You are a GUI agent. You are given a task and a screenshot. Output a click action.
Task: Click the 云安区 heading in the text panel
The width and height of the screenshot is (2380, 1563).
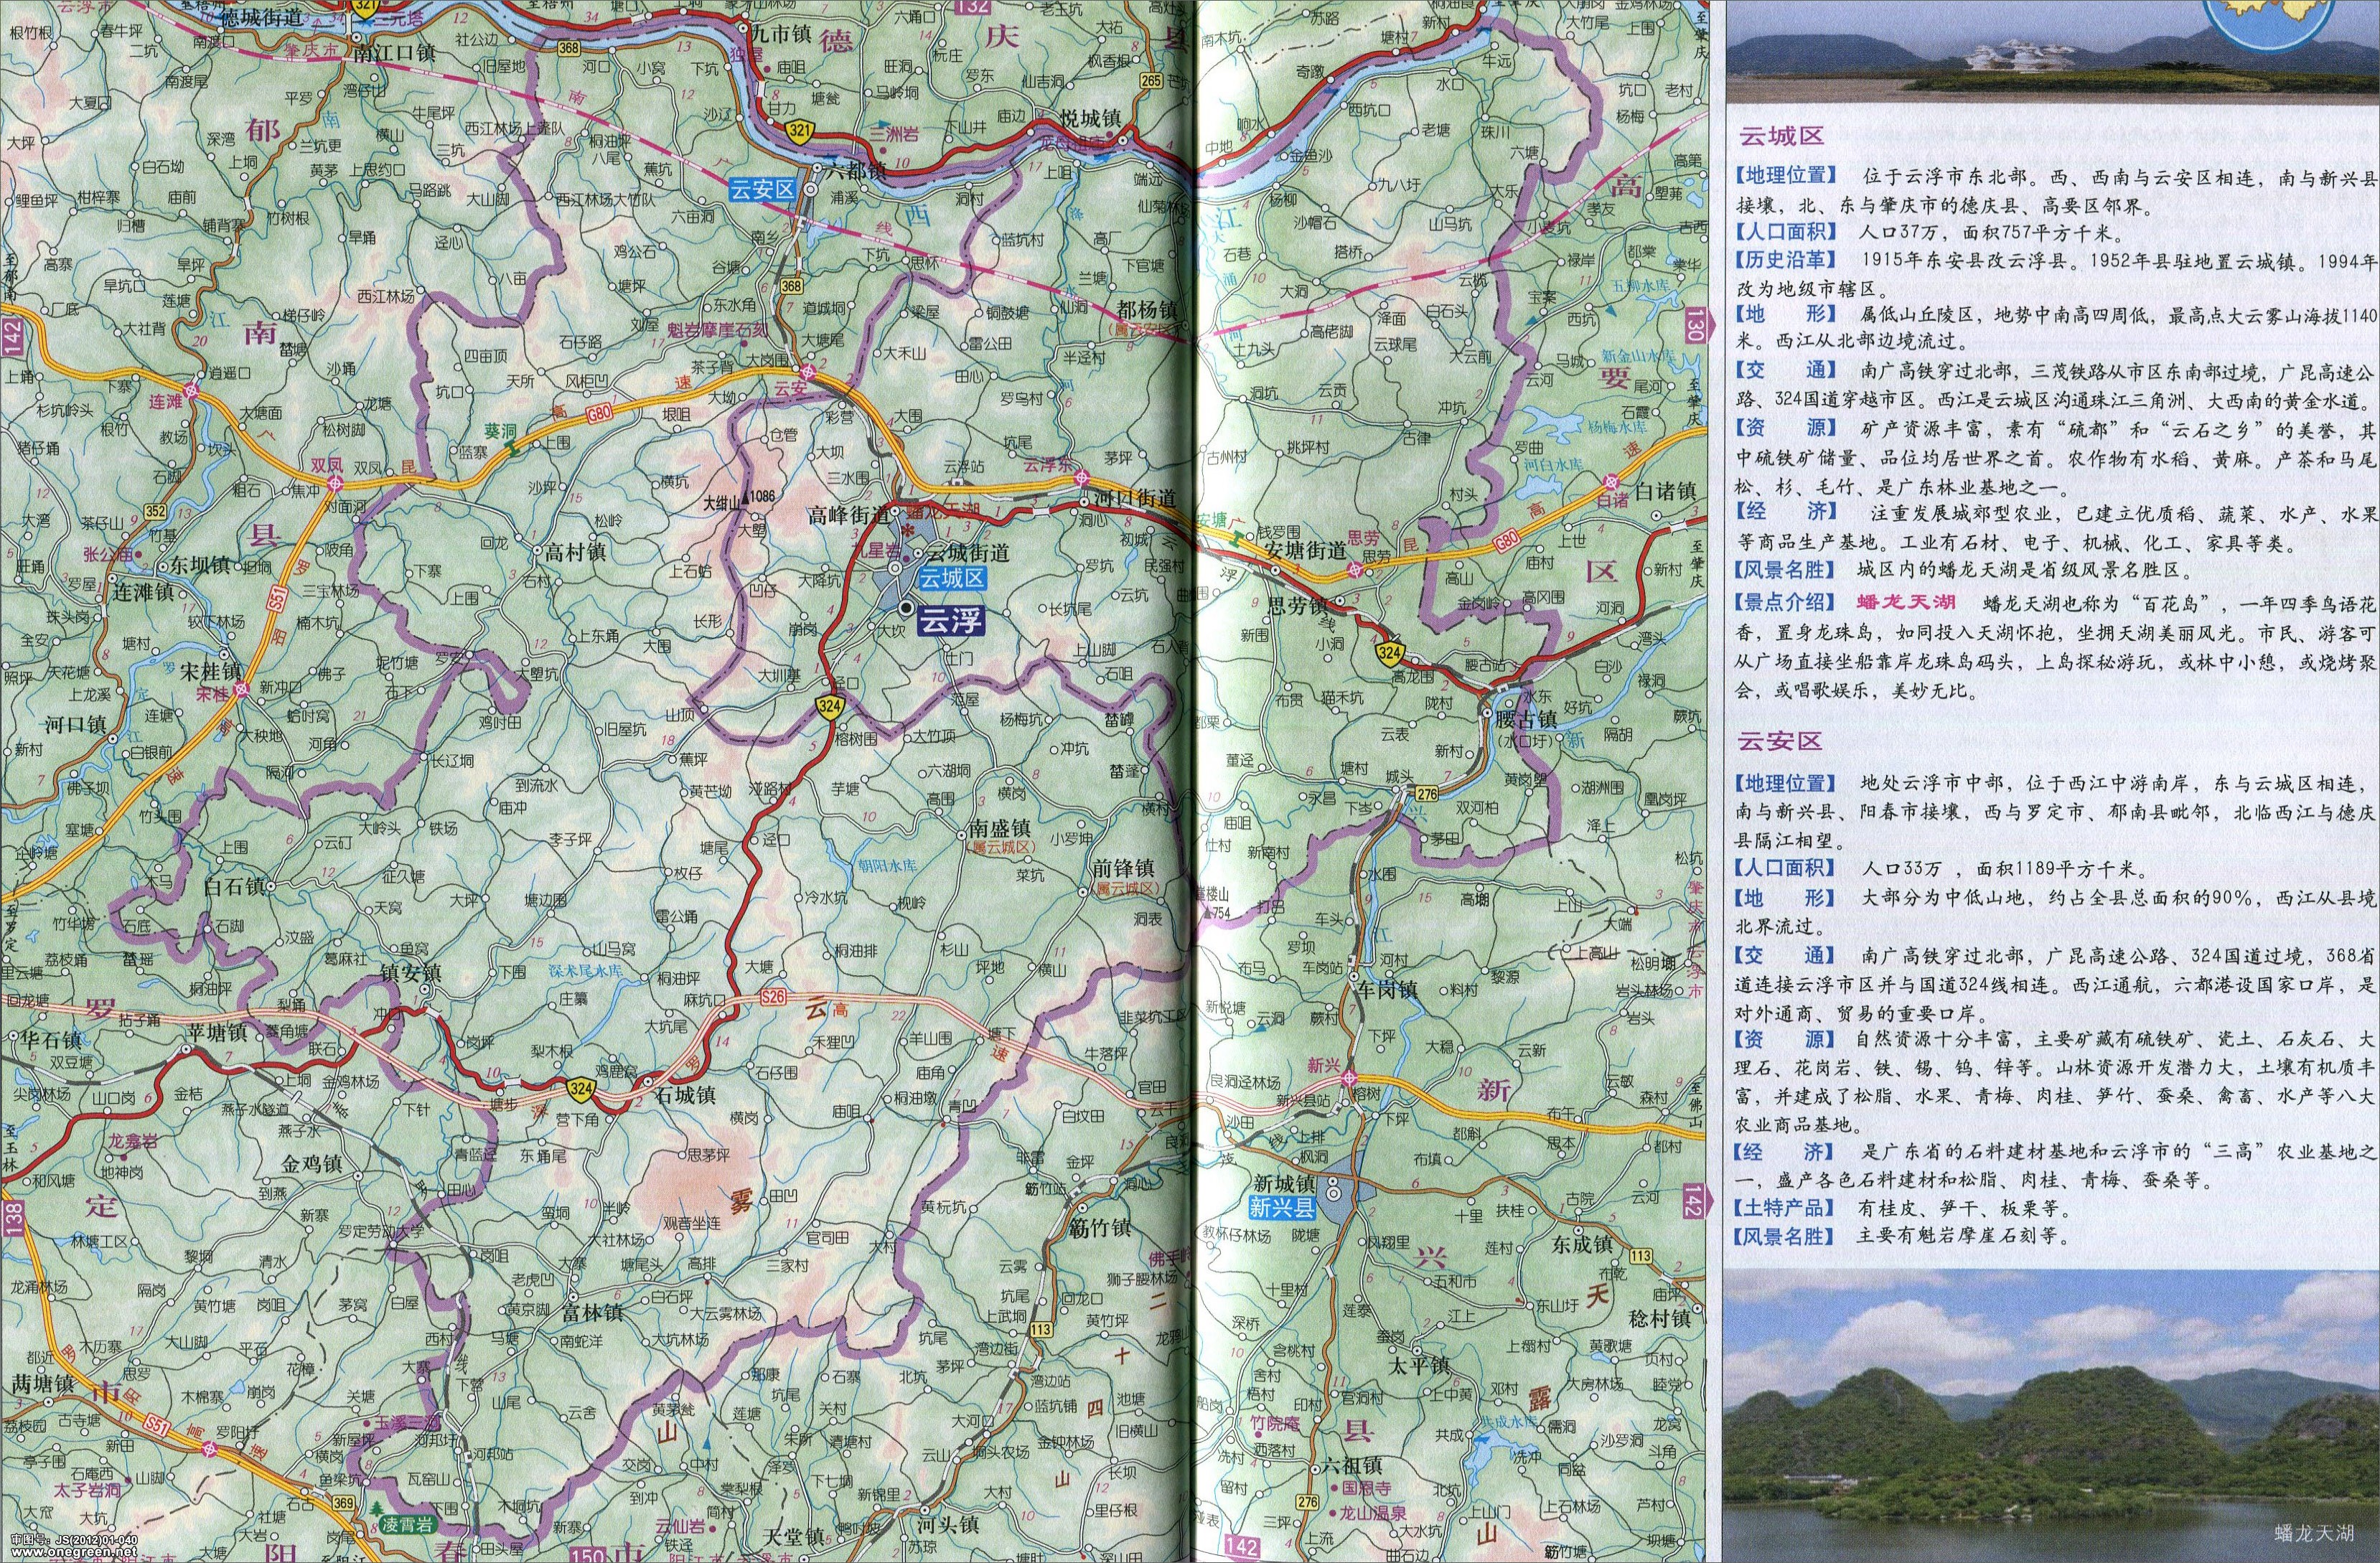pos(1780,740)
